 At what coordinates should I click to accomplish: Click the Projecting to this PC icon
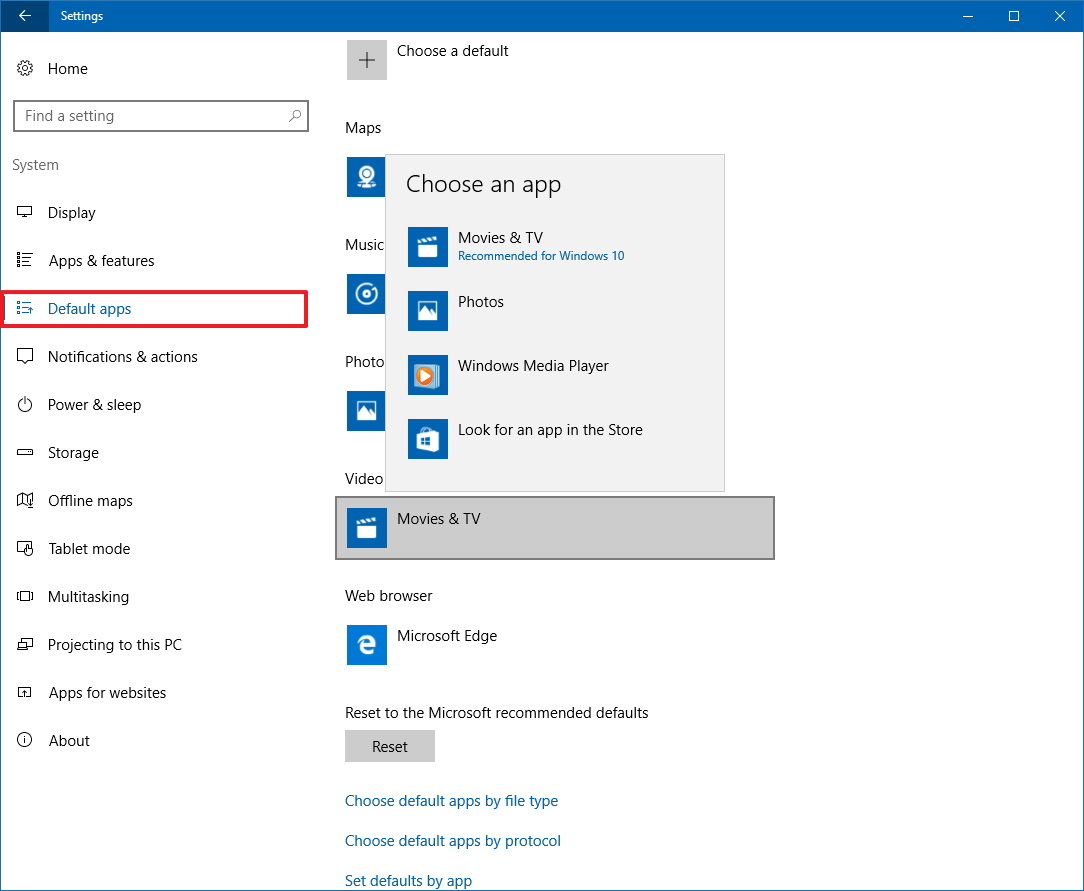click(25, 644)
